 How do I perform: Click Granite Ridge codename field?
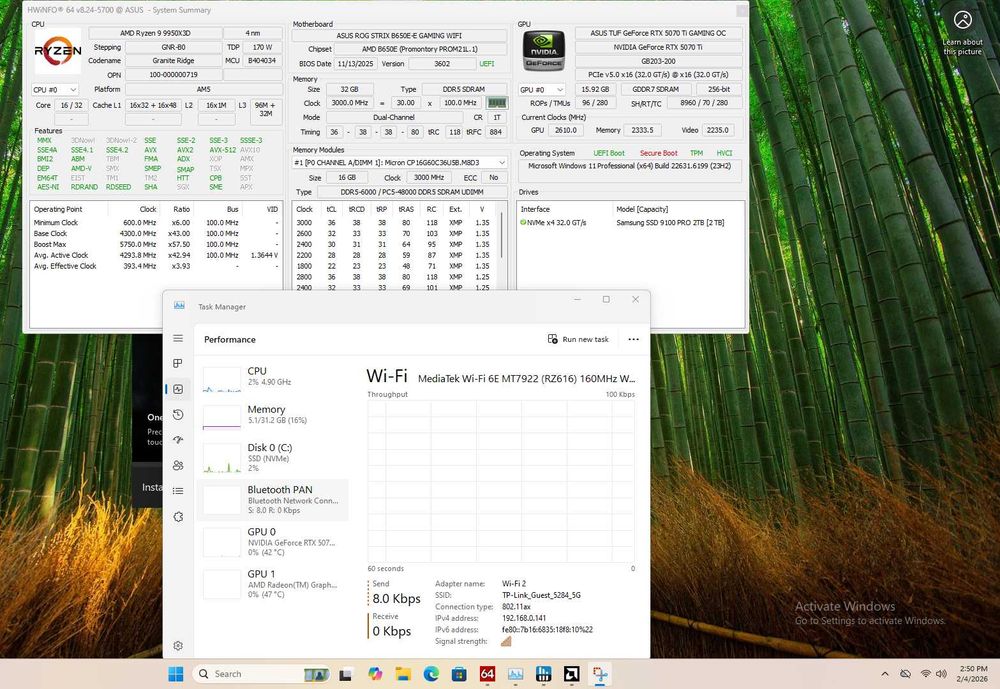(x=173, y=61)
